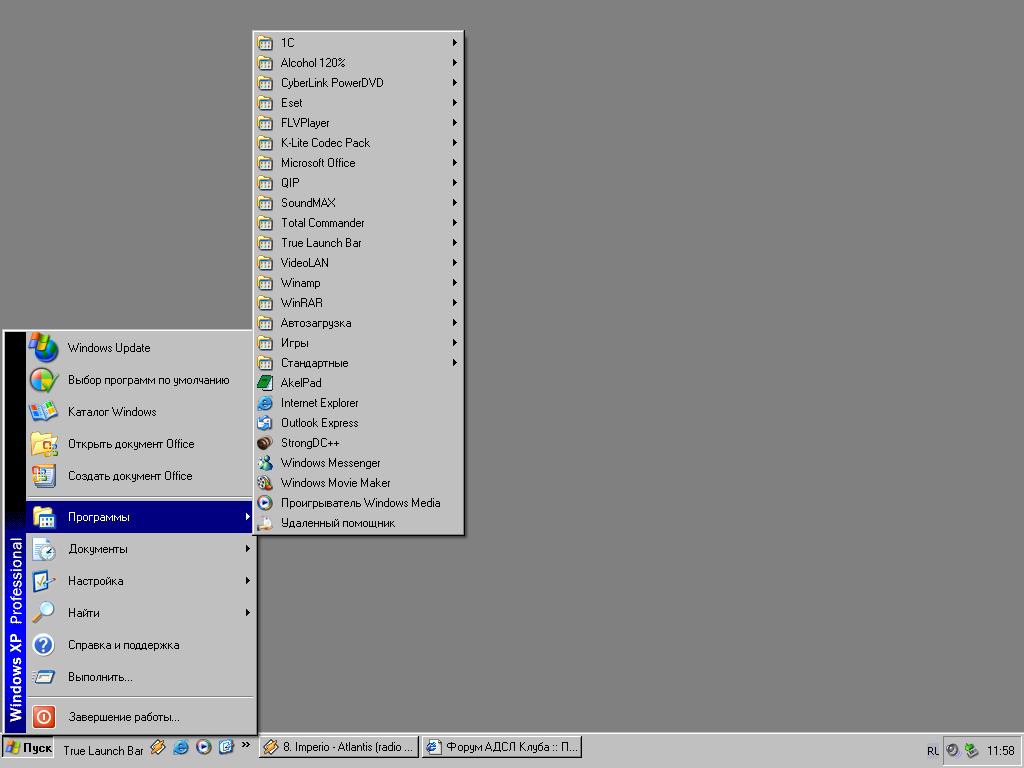Choose True Launch Bar in Programs menu
Screen dimensions: 1024x768
tap(359, 243)
